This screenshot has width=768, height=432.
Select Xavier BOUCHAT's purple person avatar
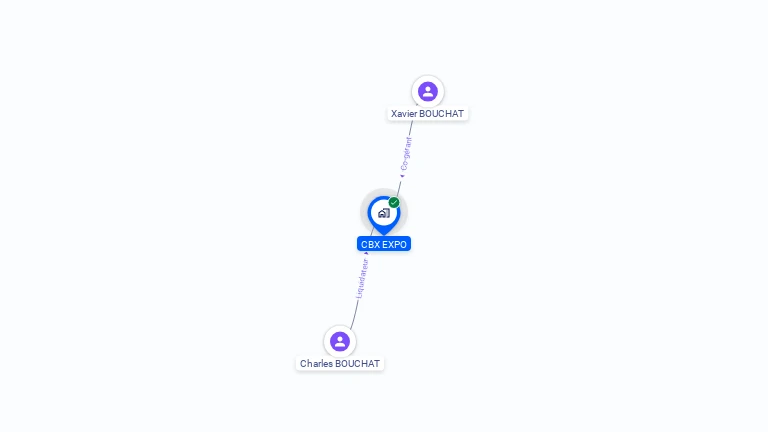point(428,91)
